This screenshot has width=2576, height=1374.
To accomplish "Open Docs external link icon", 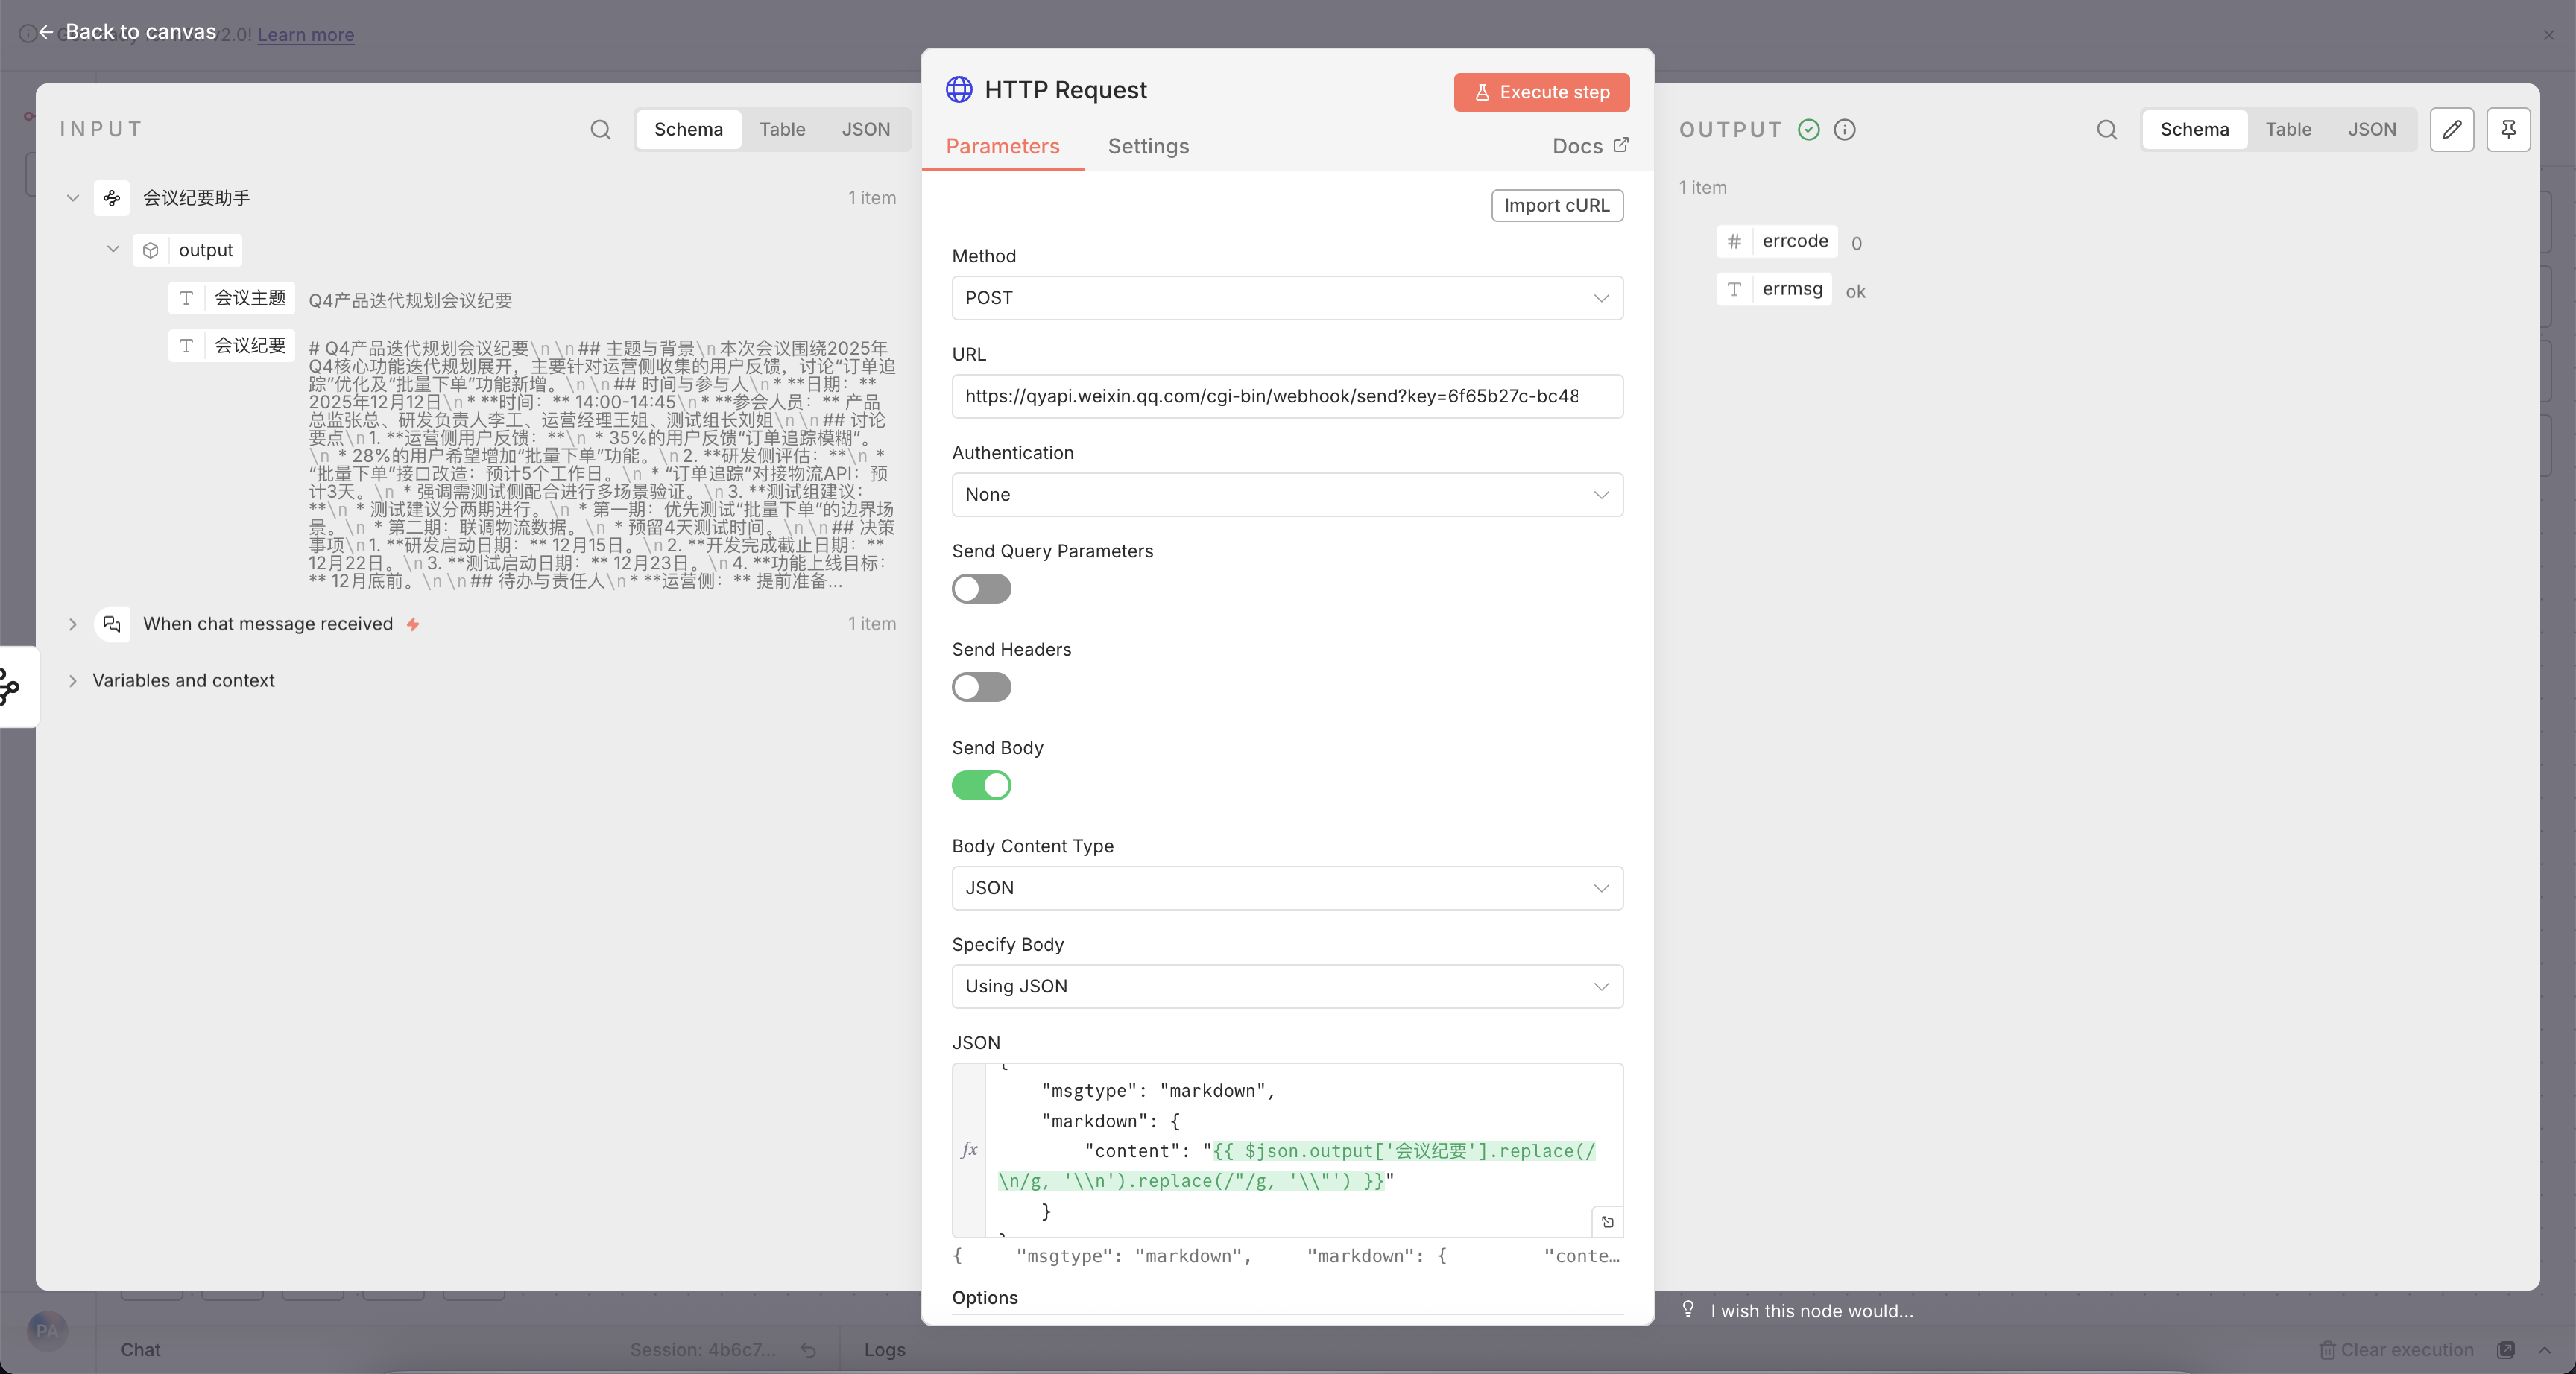I will [x=1620, y=146].
